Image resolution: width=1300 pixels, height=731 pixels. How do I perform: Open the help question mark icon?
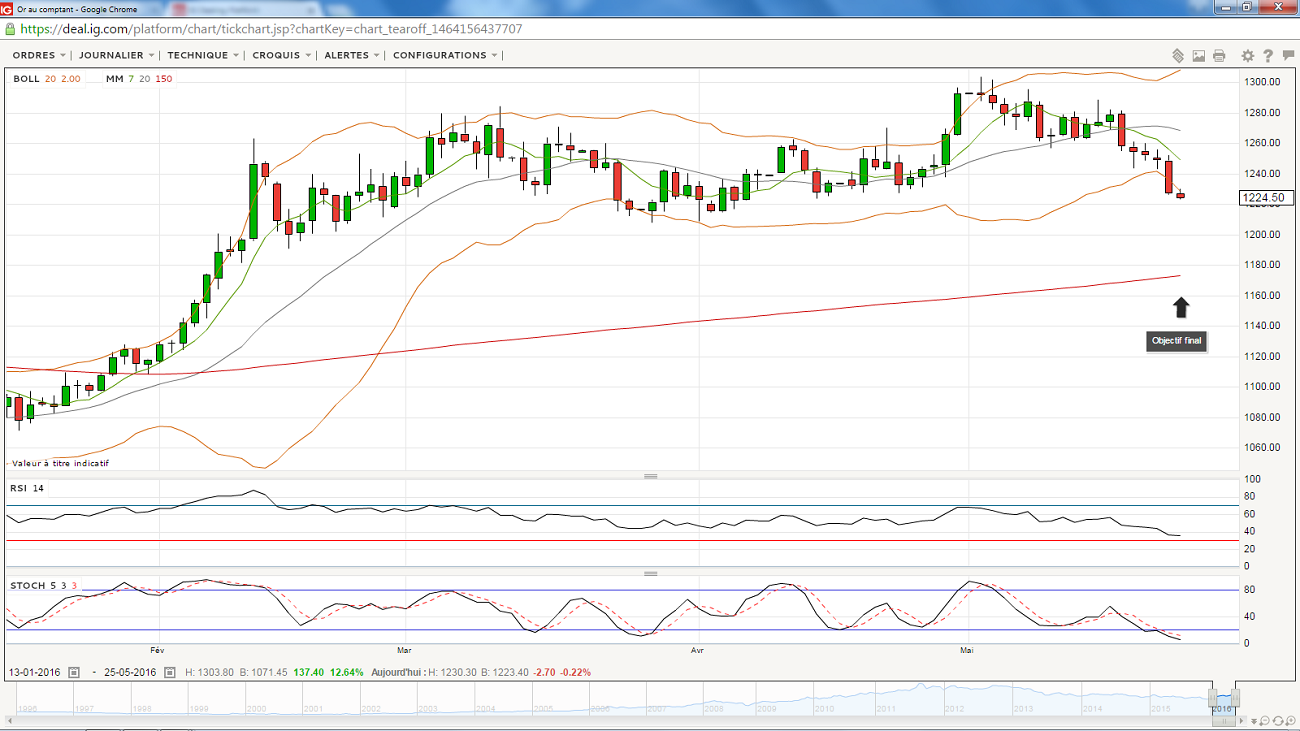click(1268, 56)
